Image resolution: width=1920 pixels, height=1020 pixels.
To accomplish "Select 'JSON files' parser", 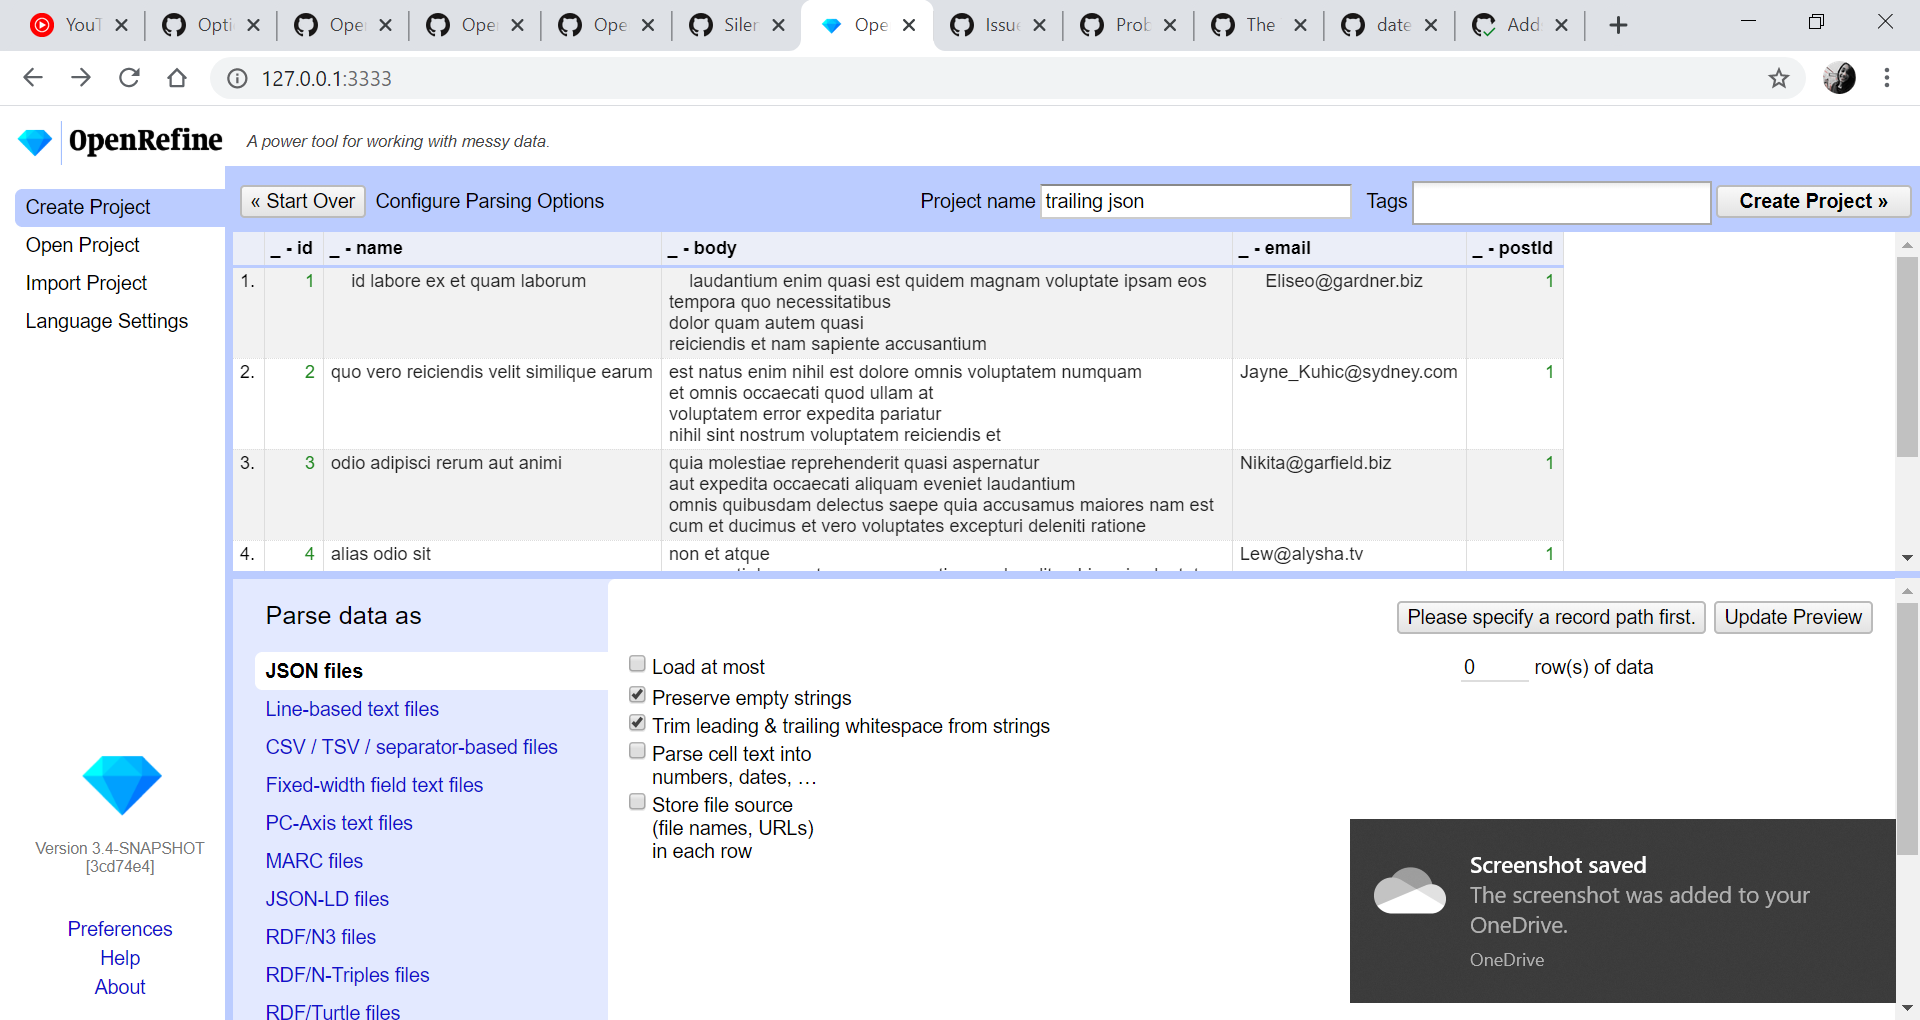I will pos(431,671).
